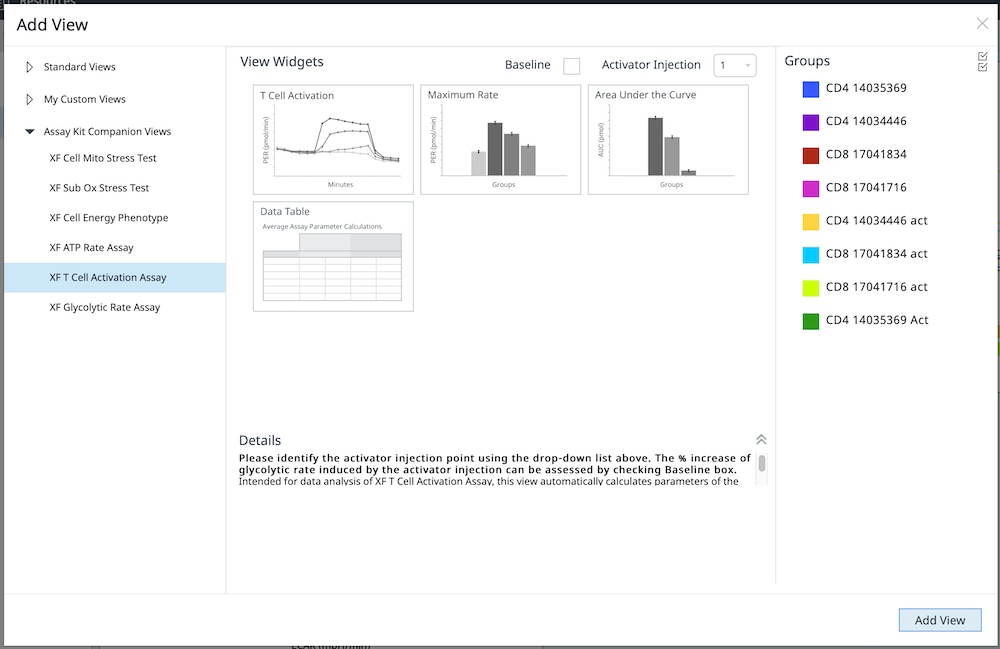This screenshot has height=649, width=1000.
Task: Expand the Standard Views tree node
Action: pyautogui.click(x=29, y=67)
